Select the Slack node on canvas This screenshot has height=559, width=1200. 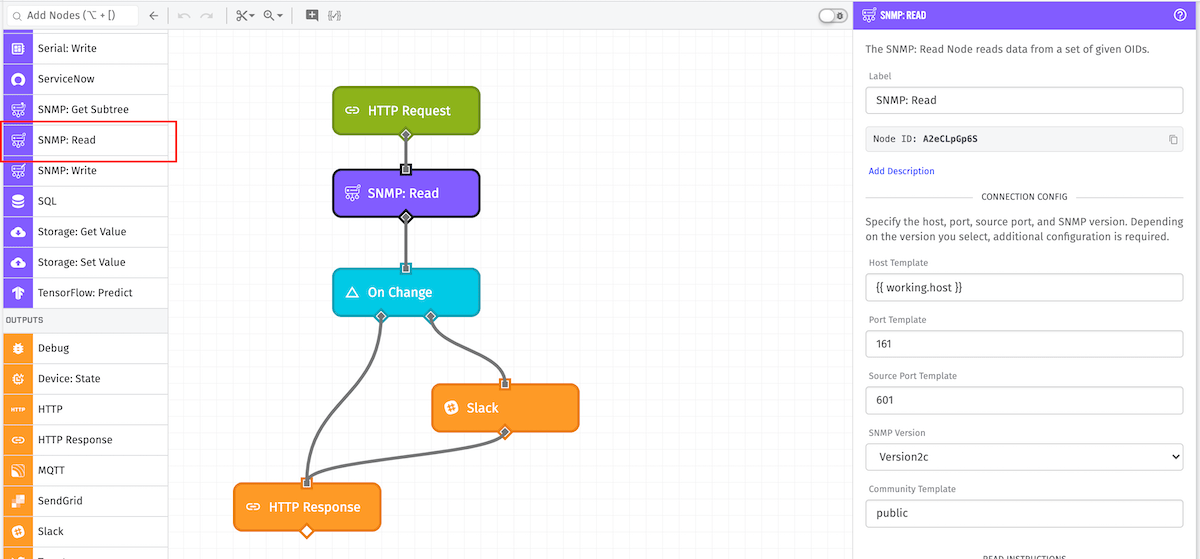point(505,408)
